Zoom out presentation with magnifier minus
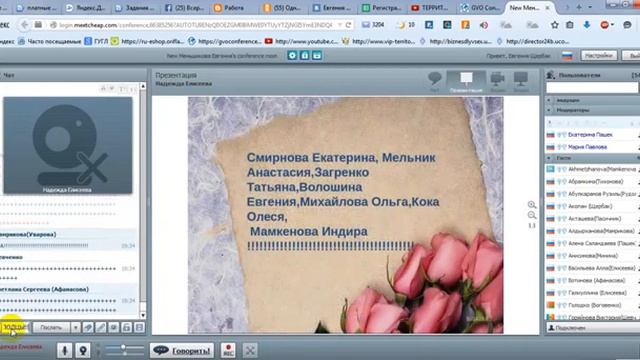This screenshot has width=640, height=360. tap(531, 215)
